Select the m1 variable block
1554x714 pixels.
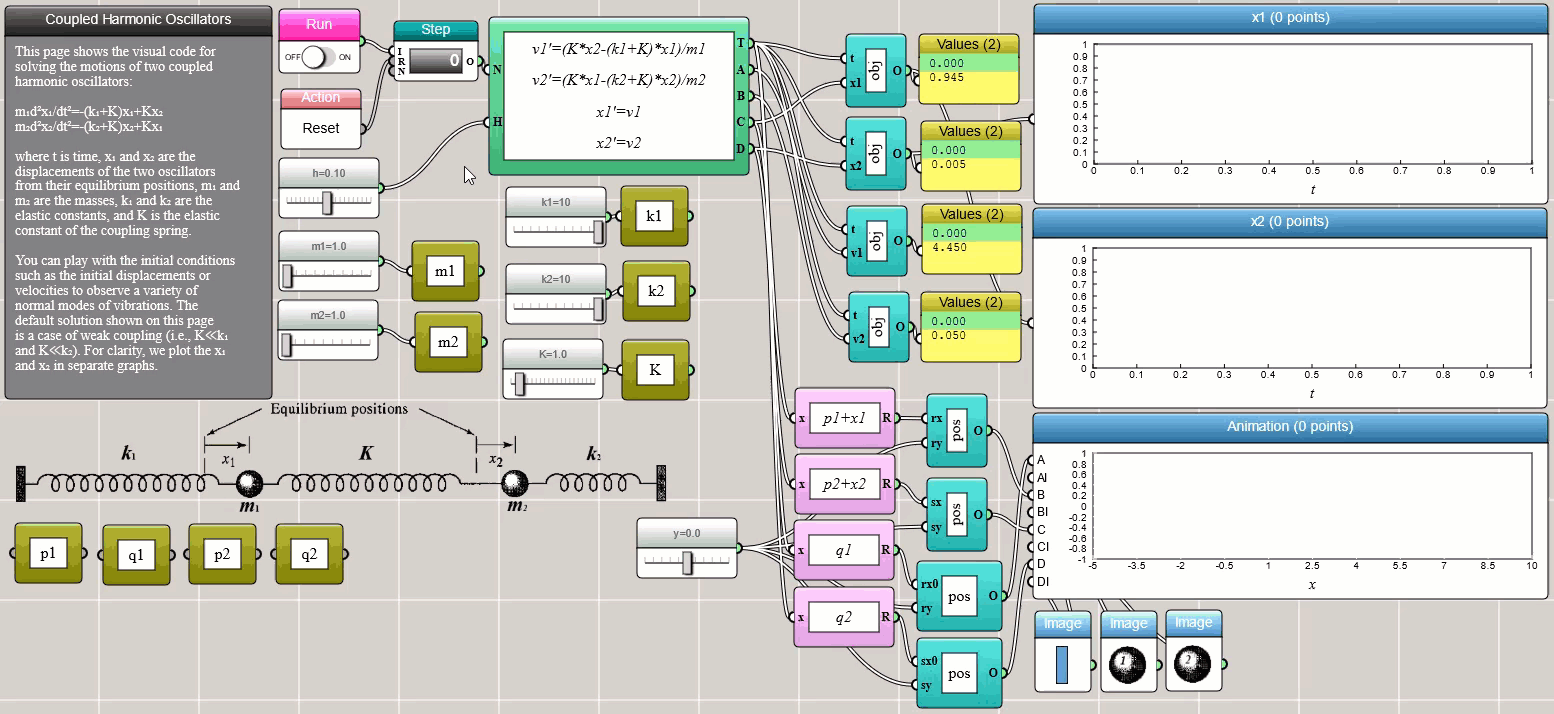tap(445, 271)
